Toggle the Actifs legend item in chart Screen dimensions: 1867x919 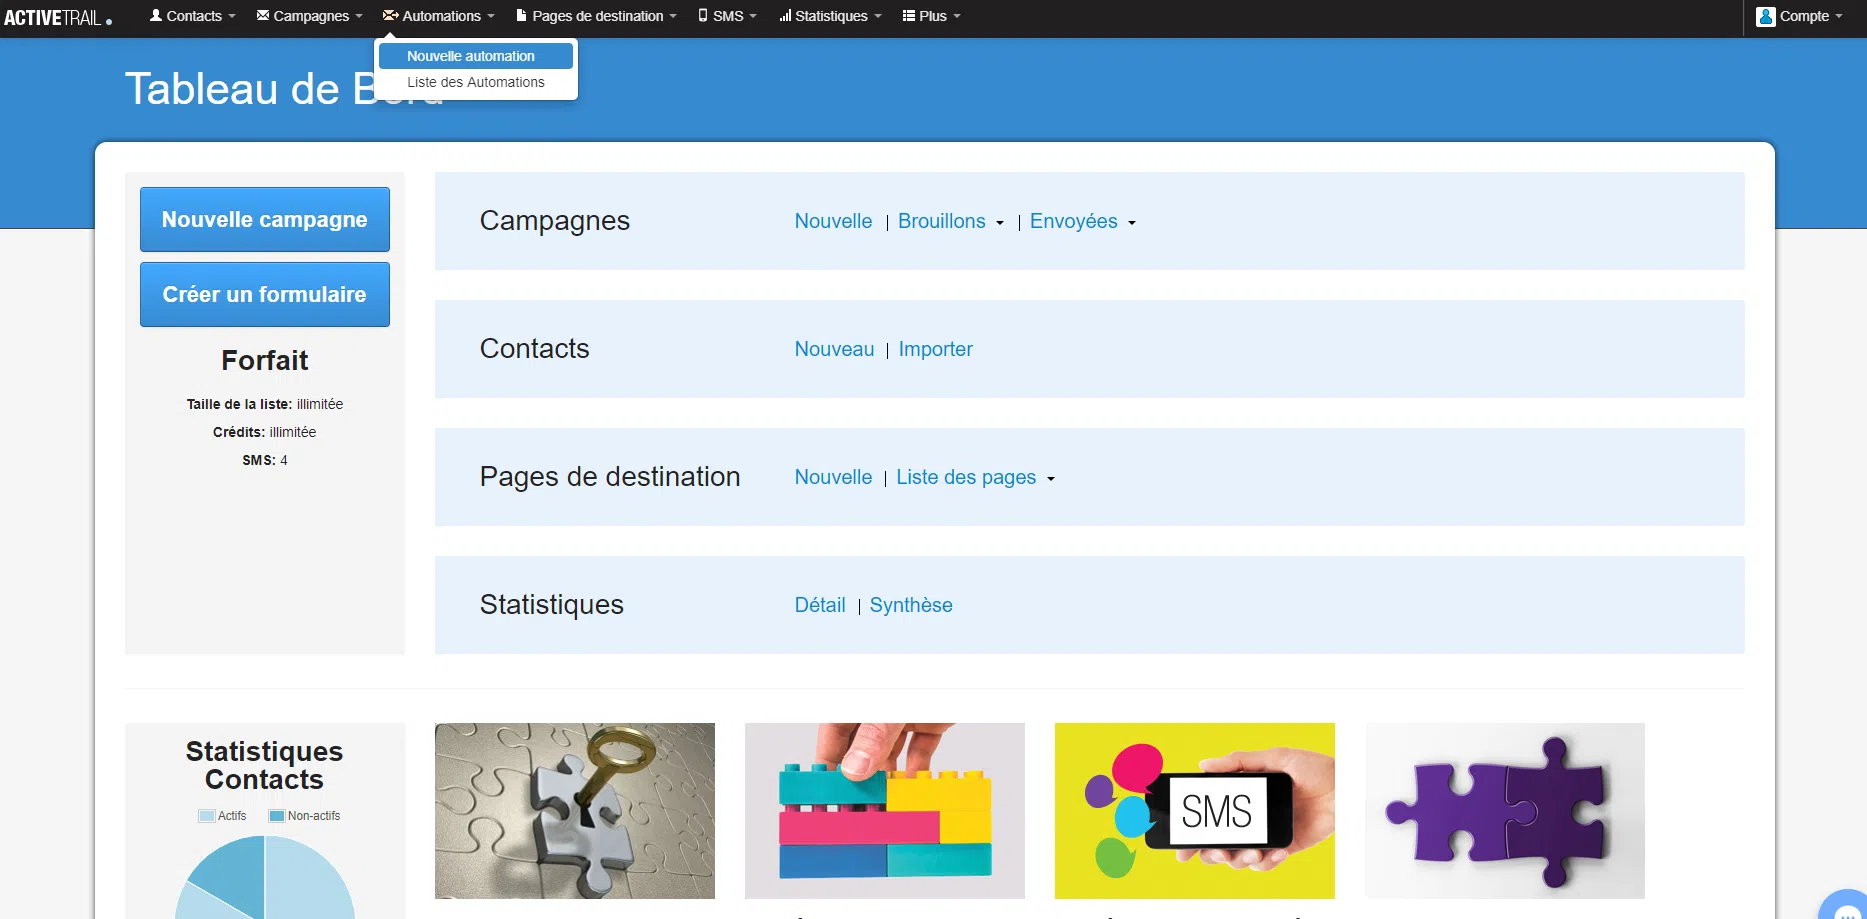click(x=222, y=816)
